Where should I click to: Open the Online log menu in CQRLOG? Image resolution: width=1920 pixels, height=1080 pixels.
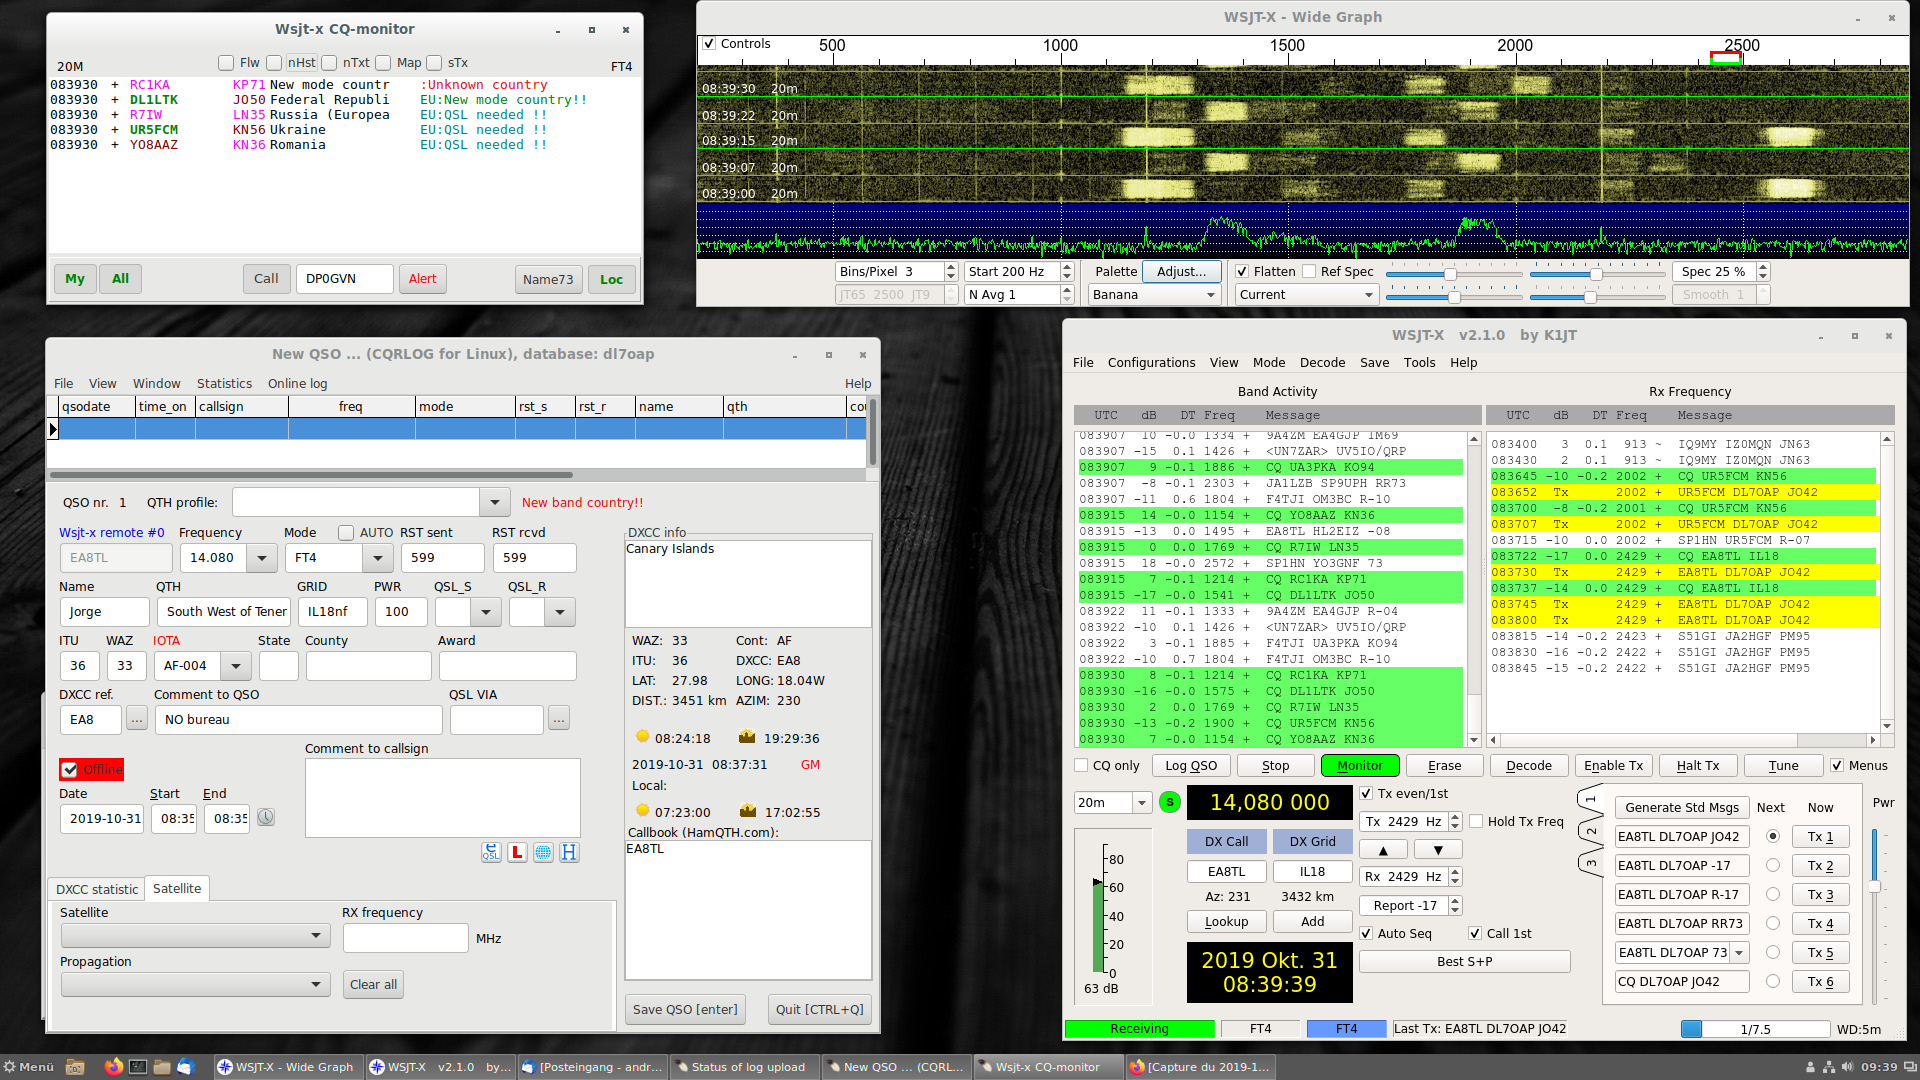pos(297,384)
